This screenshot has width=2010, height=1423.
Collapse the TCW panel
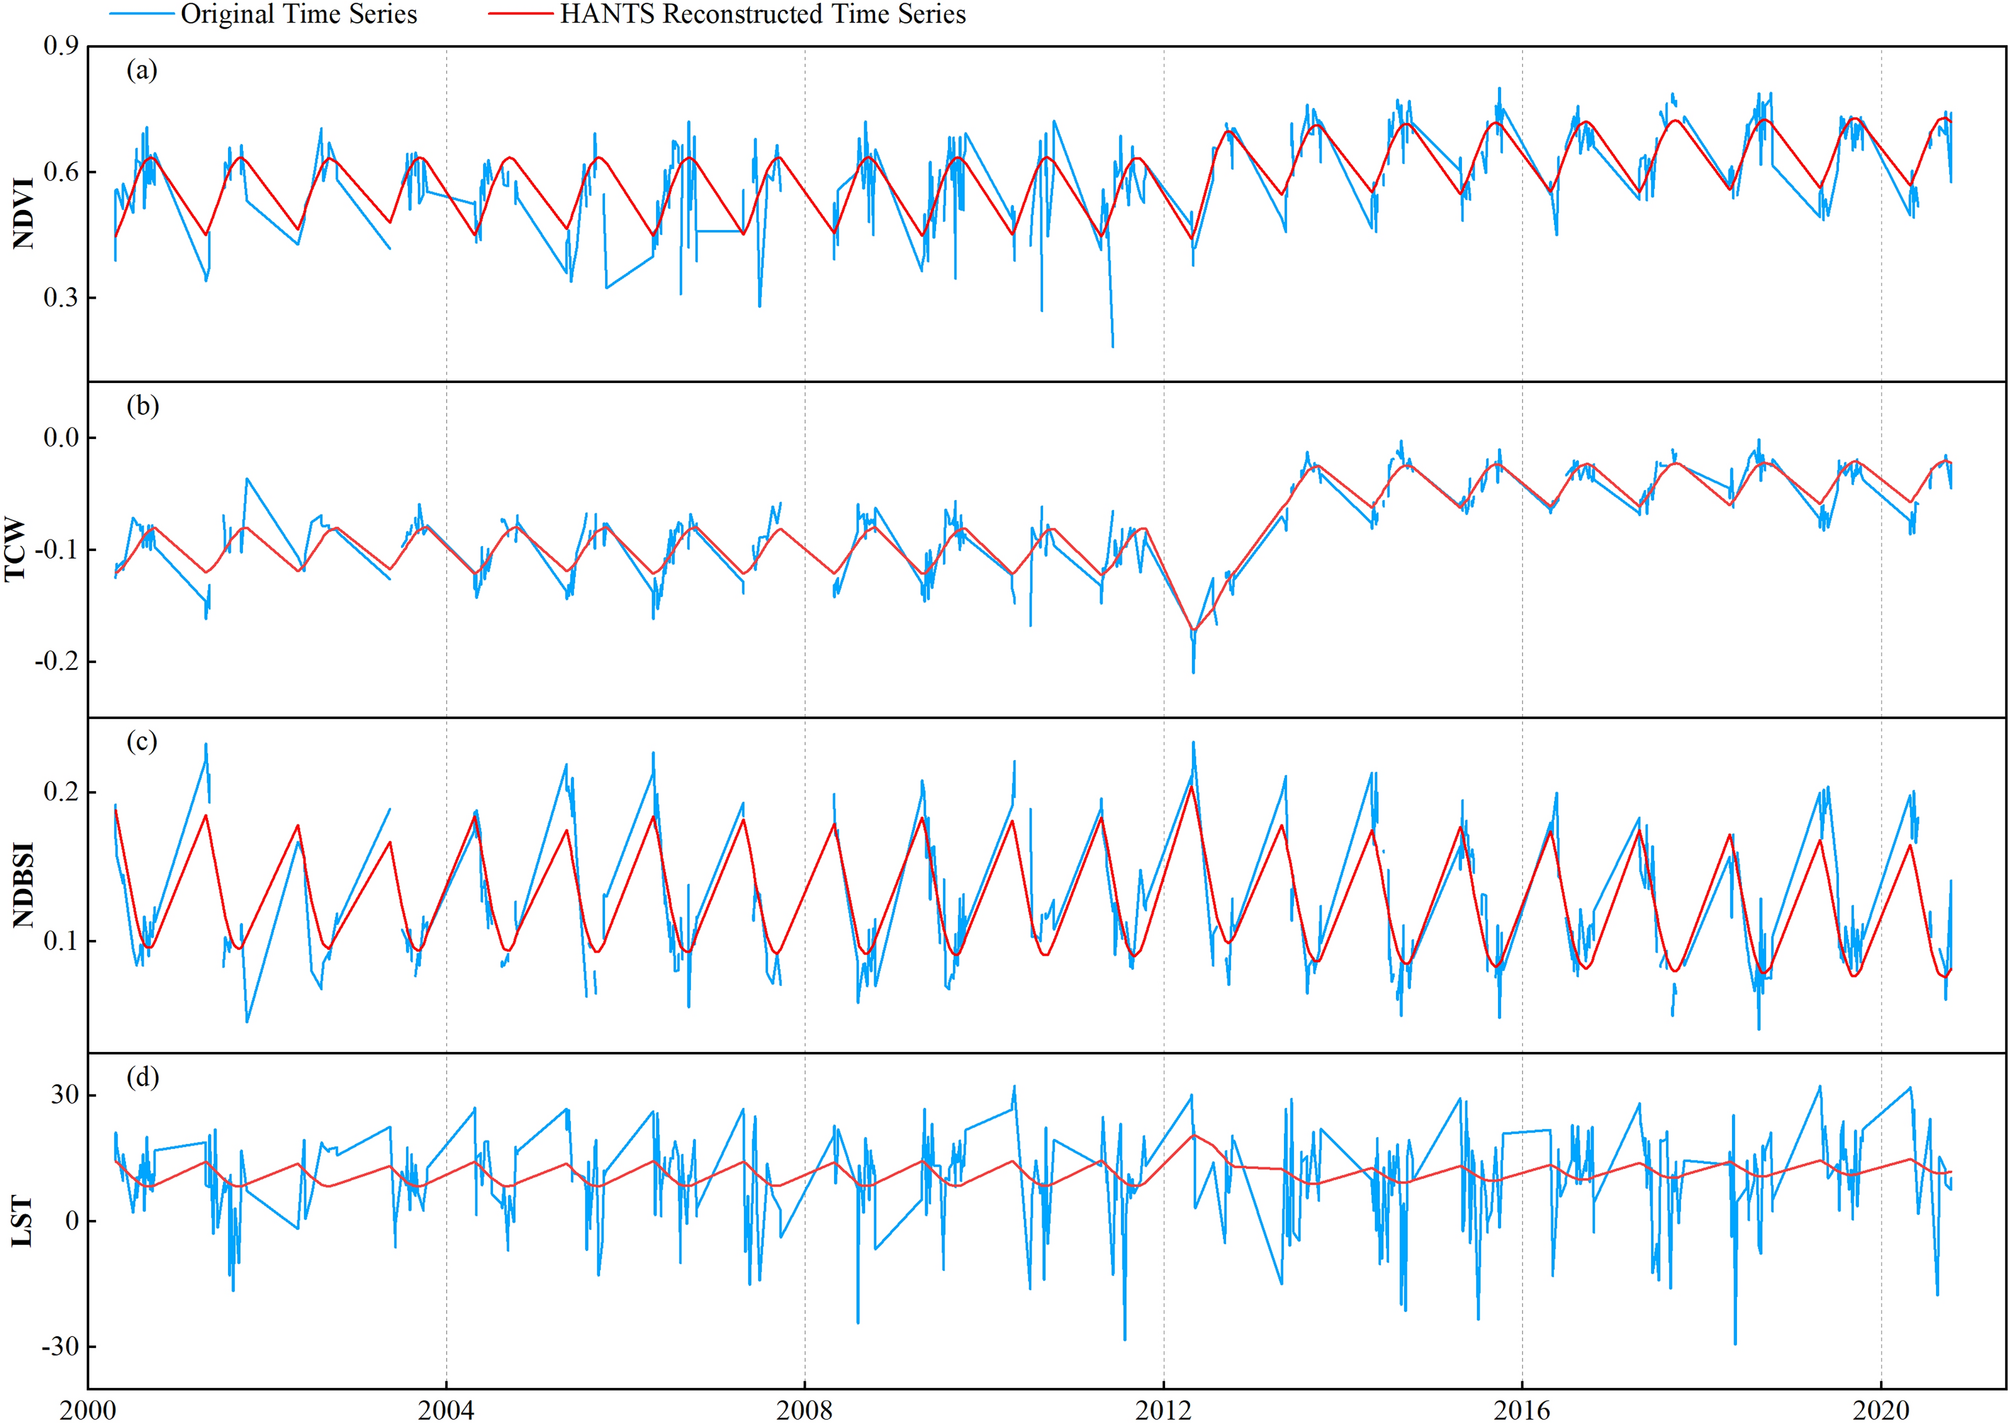pyautogui.click(x=1000, y=550)
